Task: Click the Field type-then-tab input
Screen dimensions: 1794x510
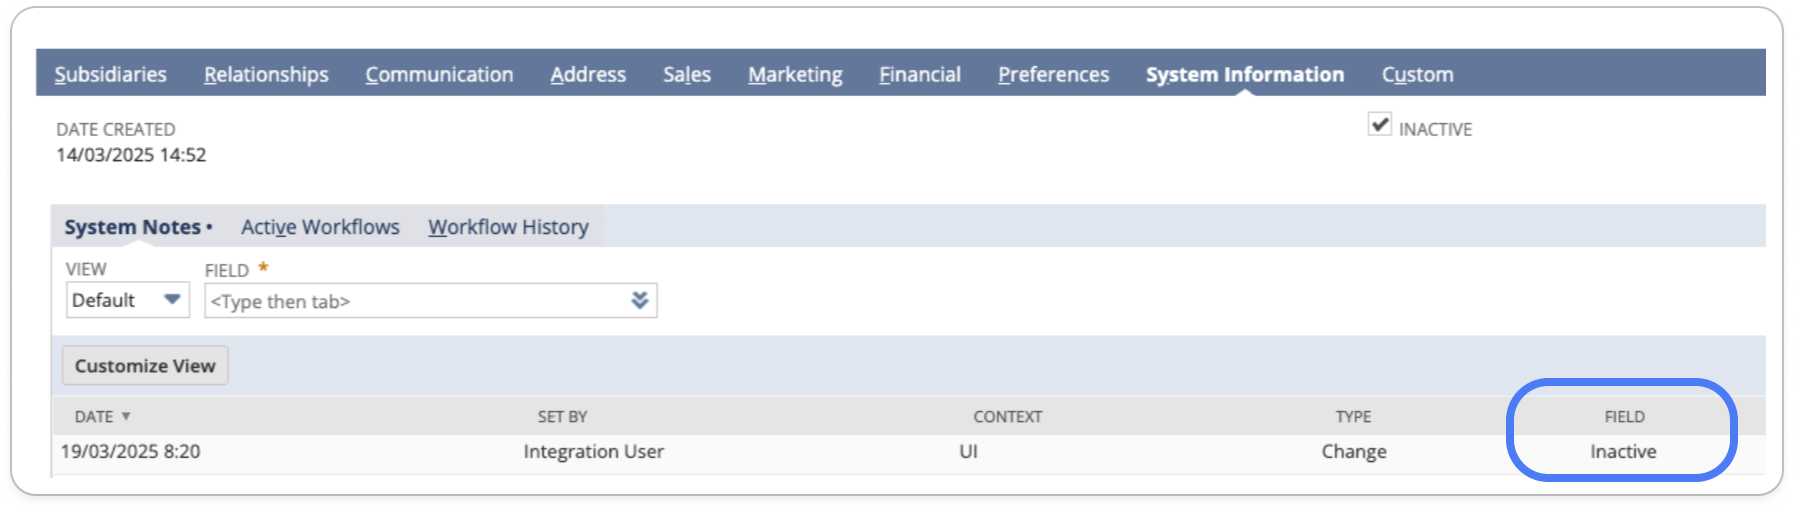Action: tap(415, 301)
